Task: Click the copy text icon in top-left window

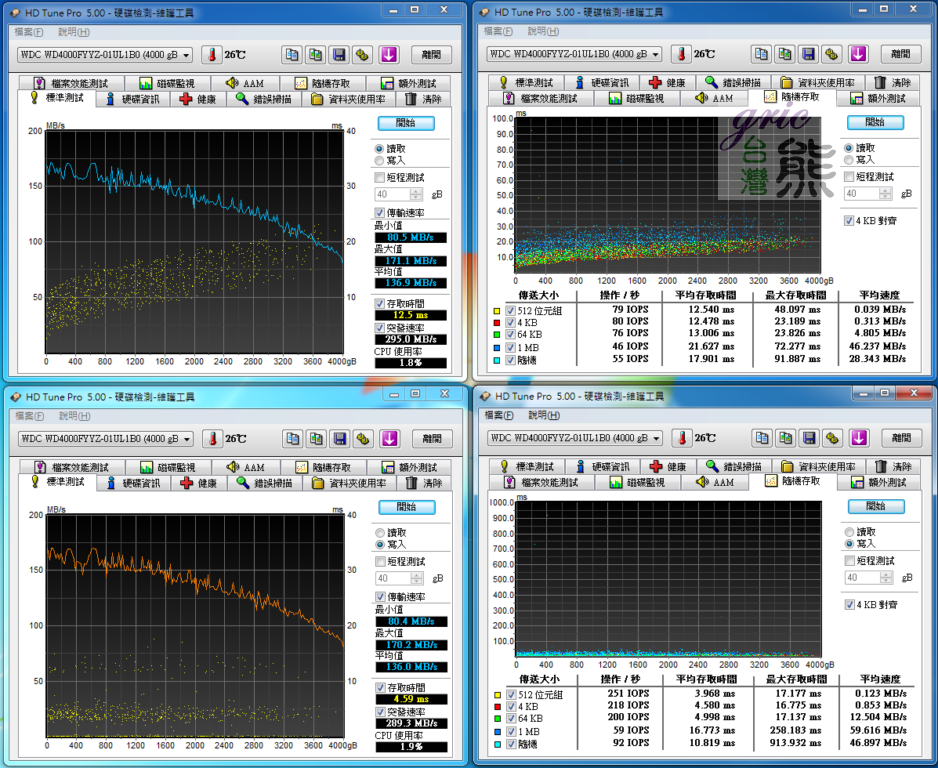Action: [291, 55]
